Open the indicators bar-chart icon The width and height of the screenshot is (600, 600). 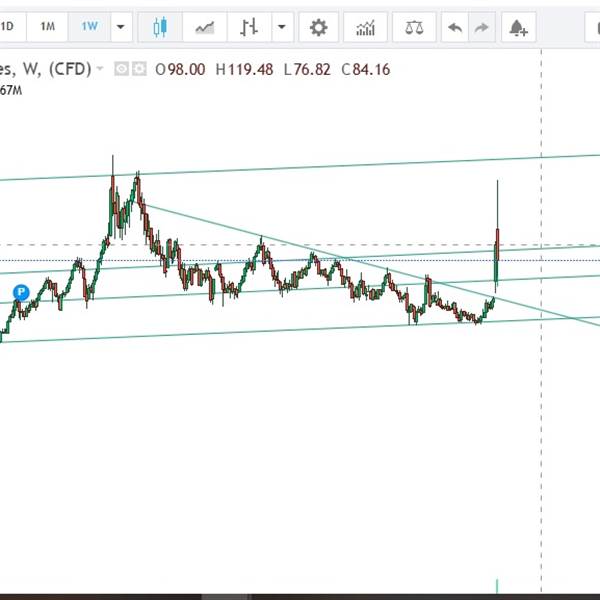pyautogui.click(x=365, y=27)
